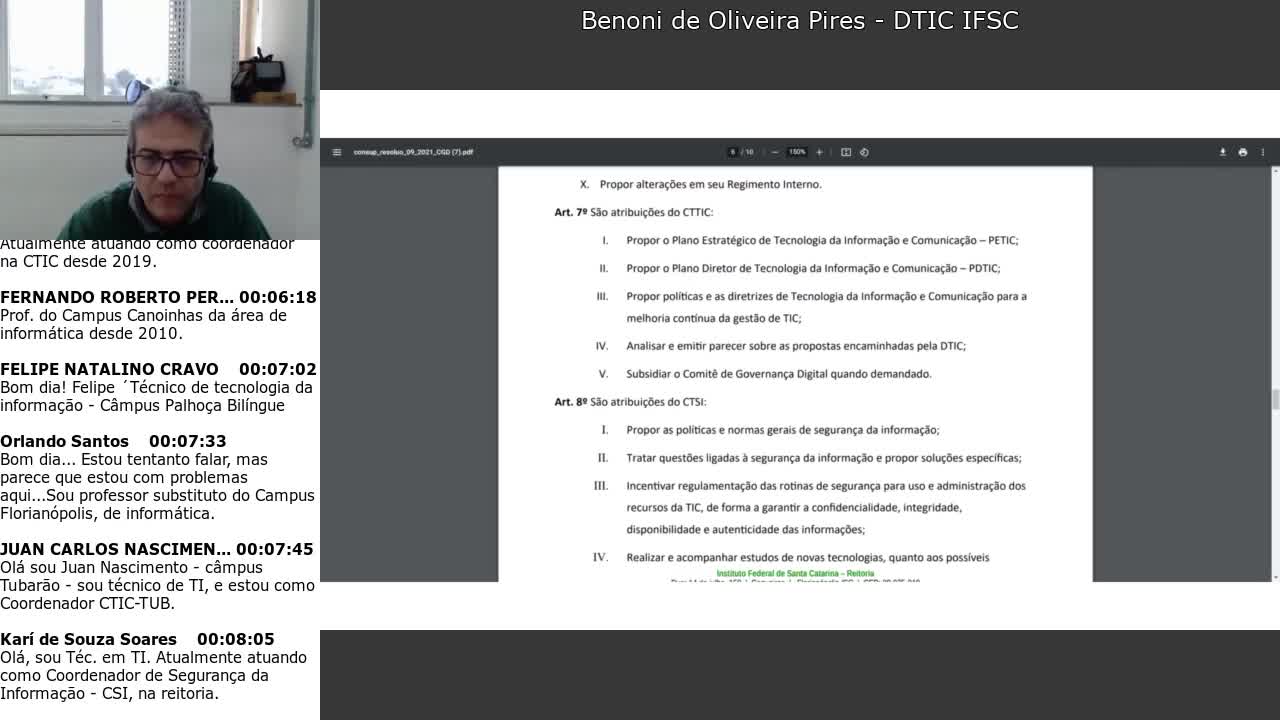The width and height of the screenshot is (1280, 720).
Task: Click the line Realizar e acompanhar estudos
Action: coord(808,557)
